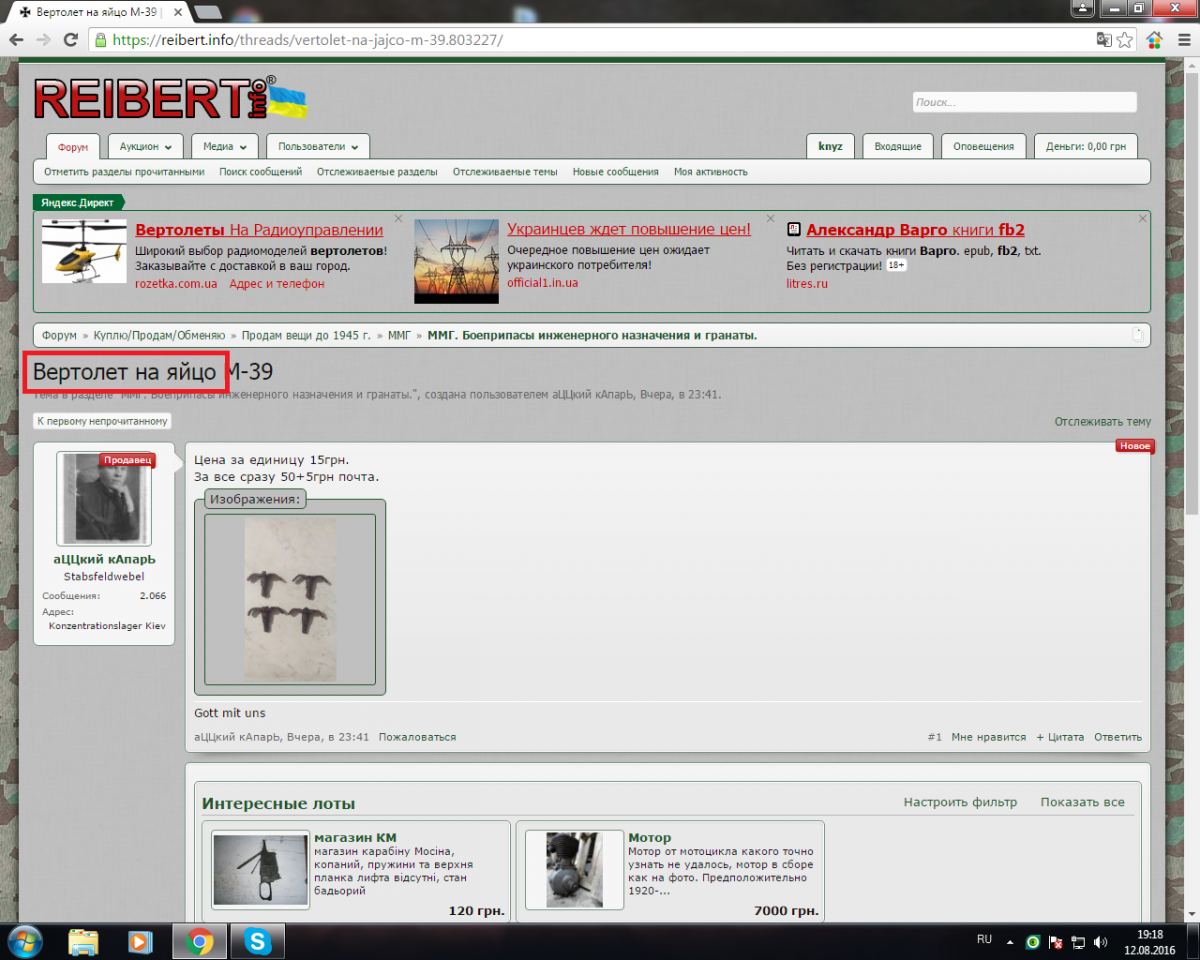
Task: Reload the page with the refresh icon
Action: pyautogui.click(x=70, y=40)
